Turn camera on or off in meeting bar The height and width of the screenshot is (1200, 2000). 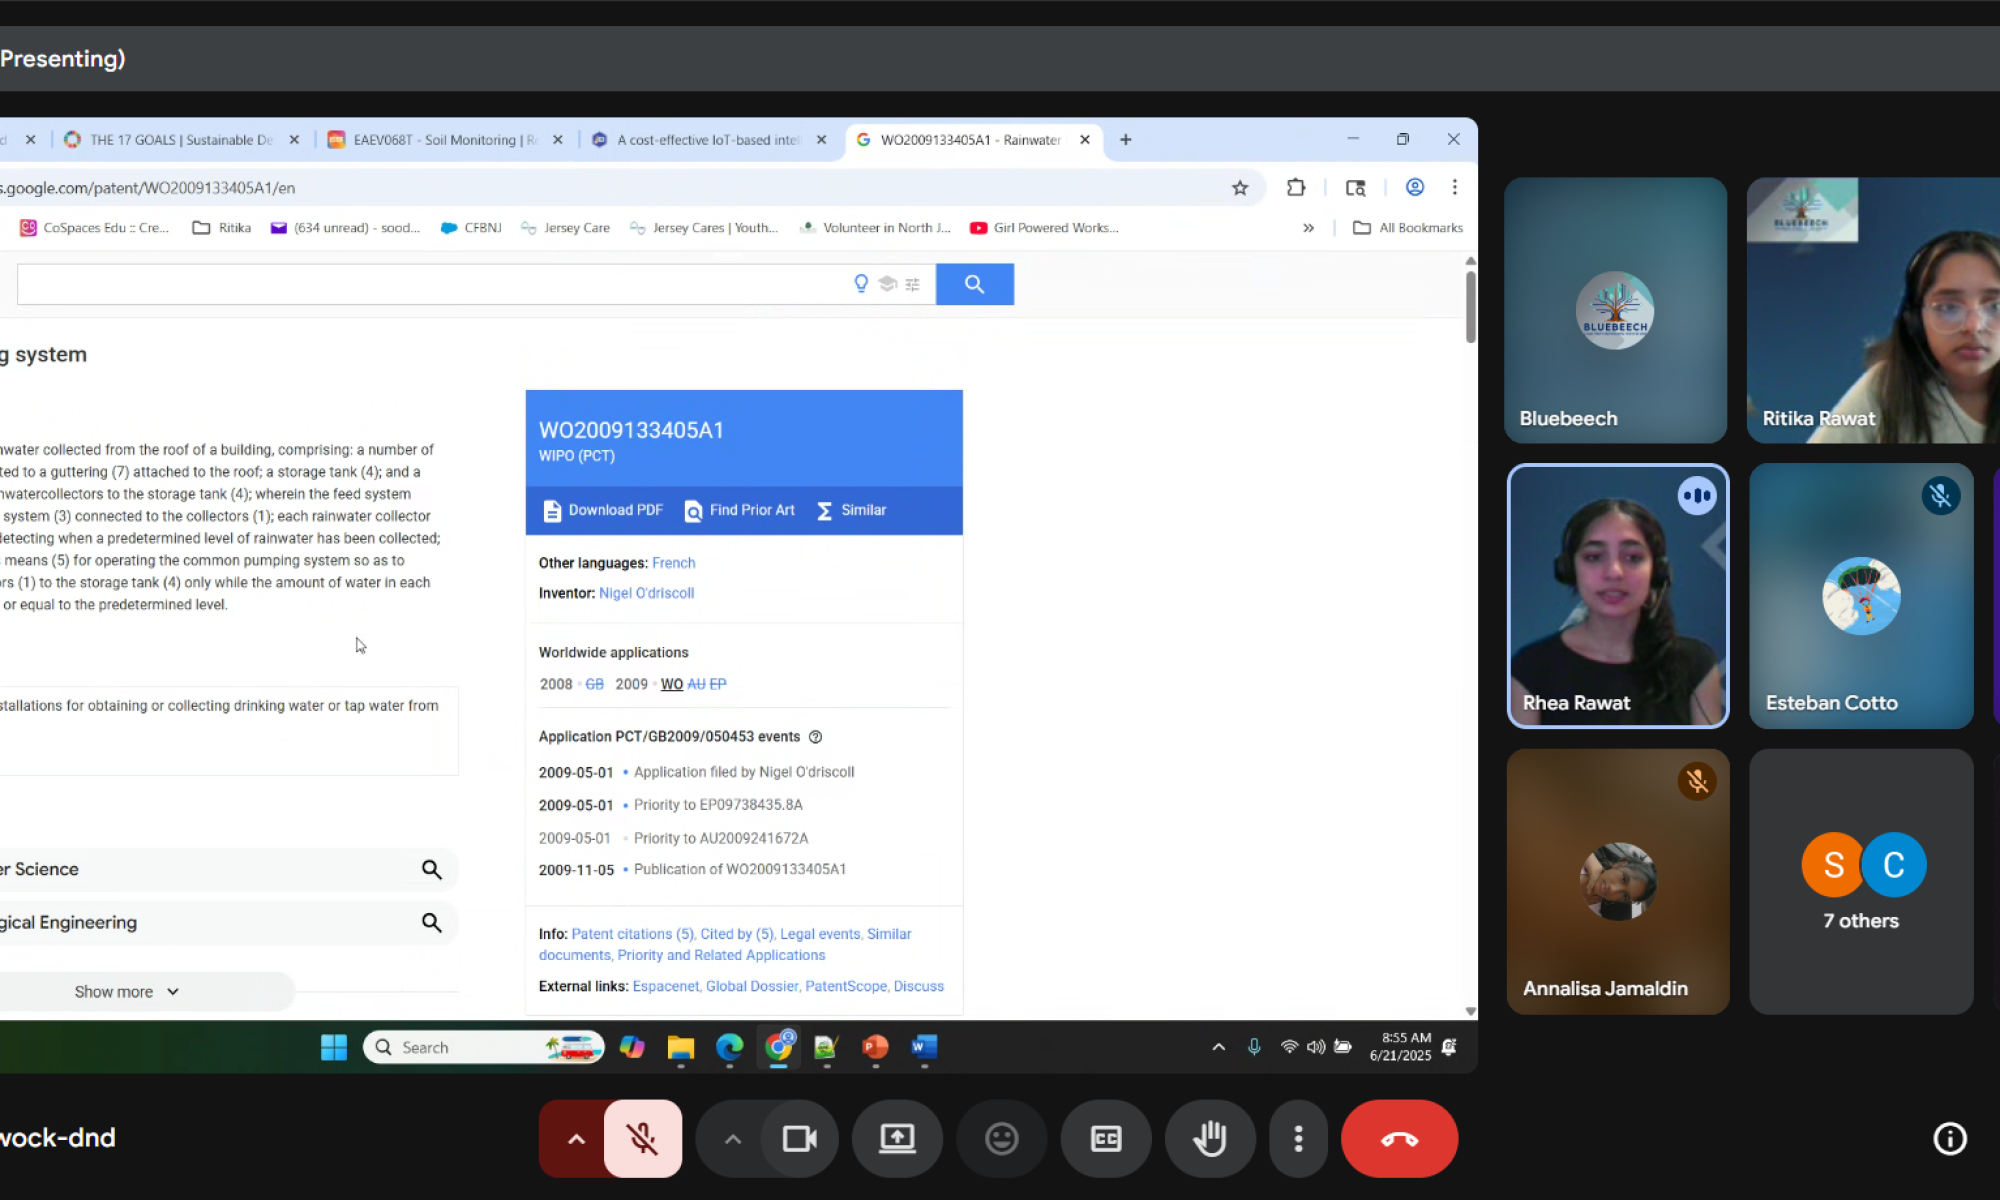point(799,1138)
